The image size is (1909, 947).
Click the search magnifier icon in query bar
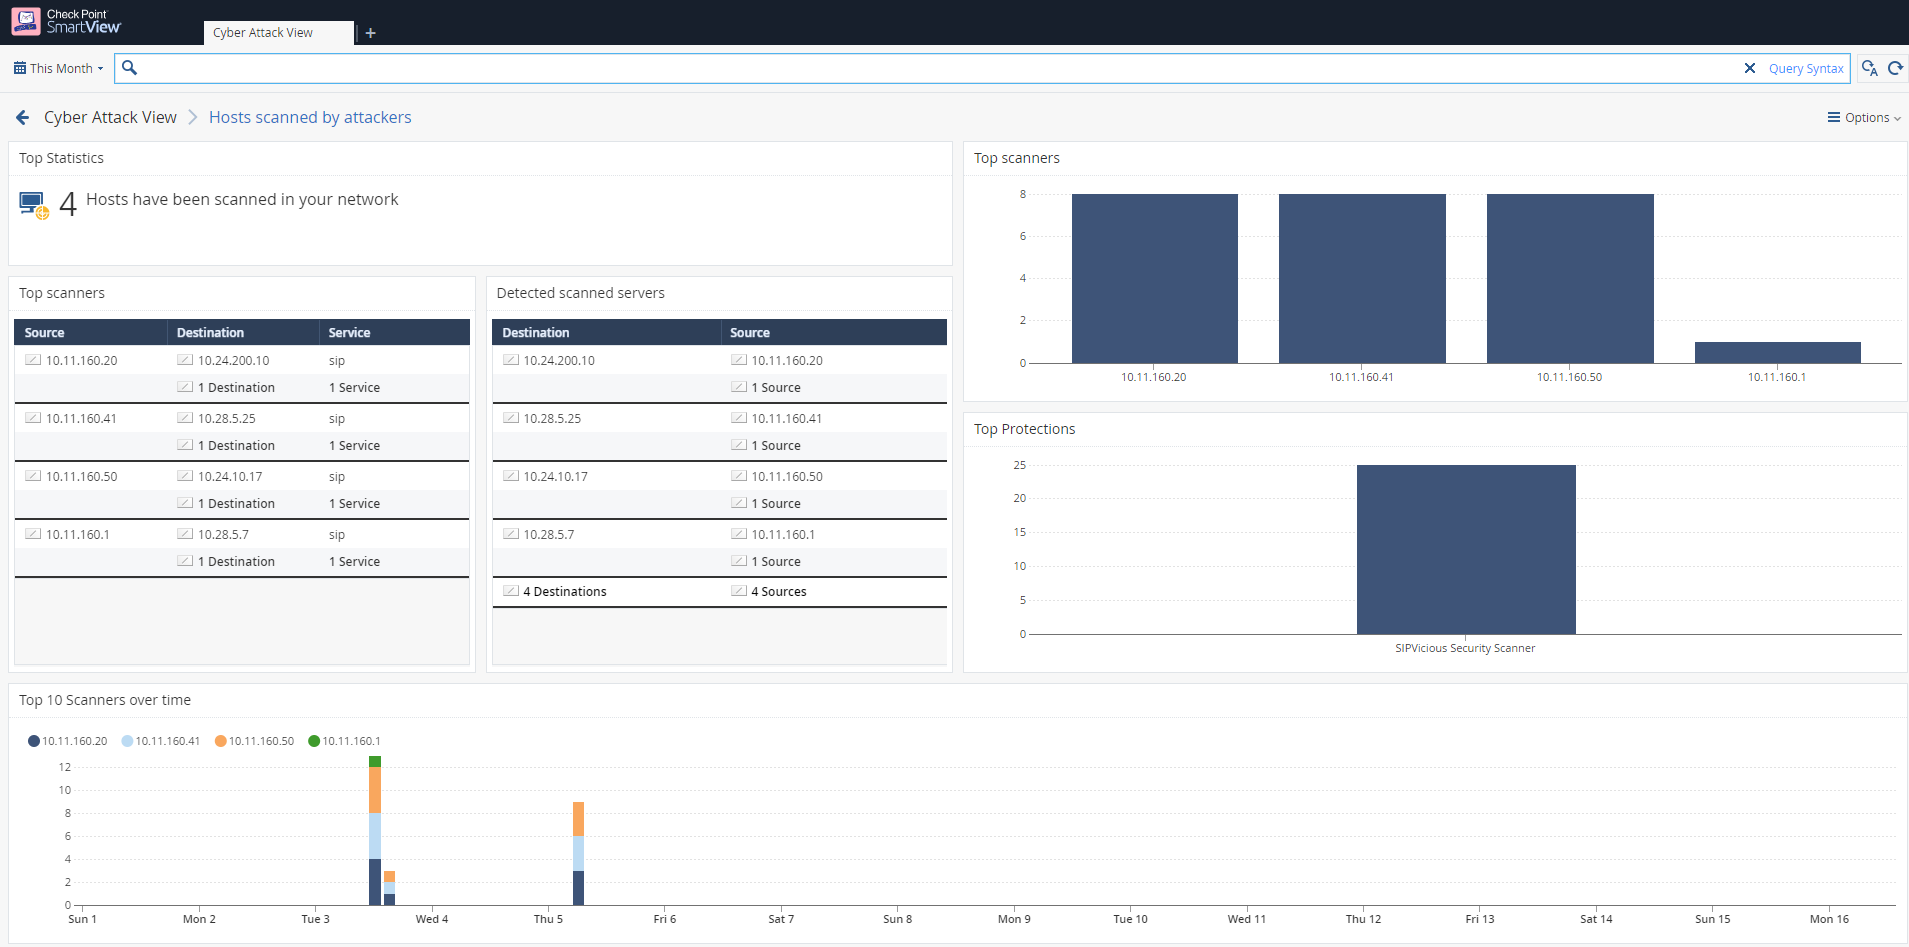pos(129,68)
